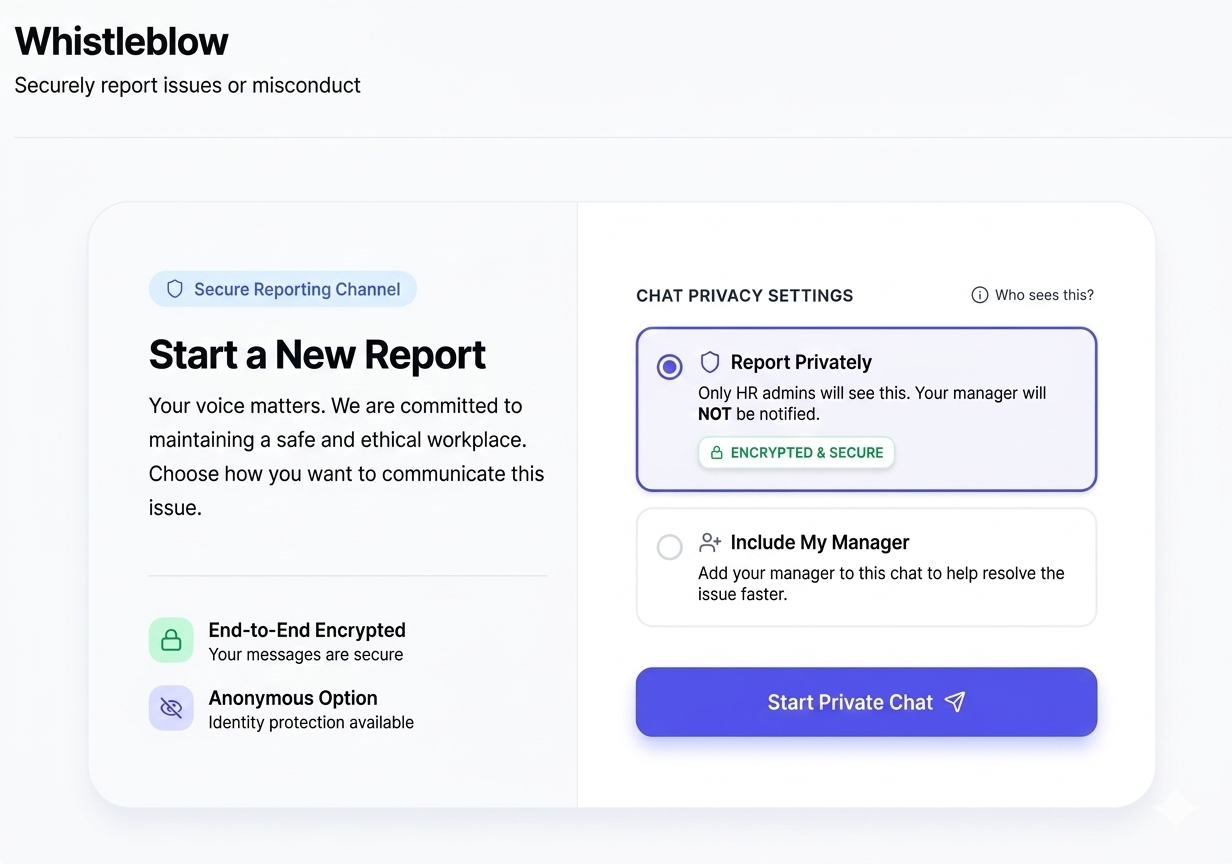Click the Chat Privacy Settings heading
This screenshot has height=864, width=1232.
click(x=744, y=296)
